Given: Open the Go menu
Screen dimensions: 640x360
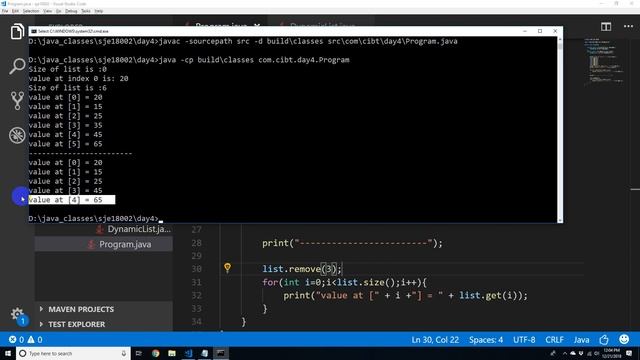Looking at the screenshot, I should [58, 11].
